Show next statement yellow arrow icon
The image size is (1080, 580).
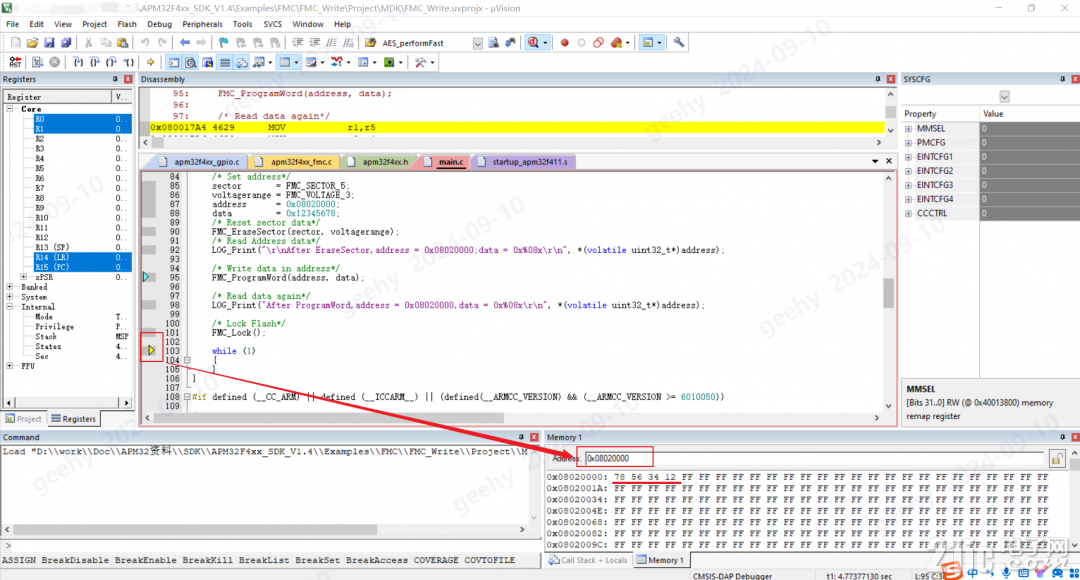click(x=150, y=62)
